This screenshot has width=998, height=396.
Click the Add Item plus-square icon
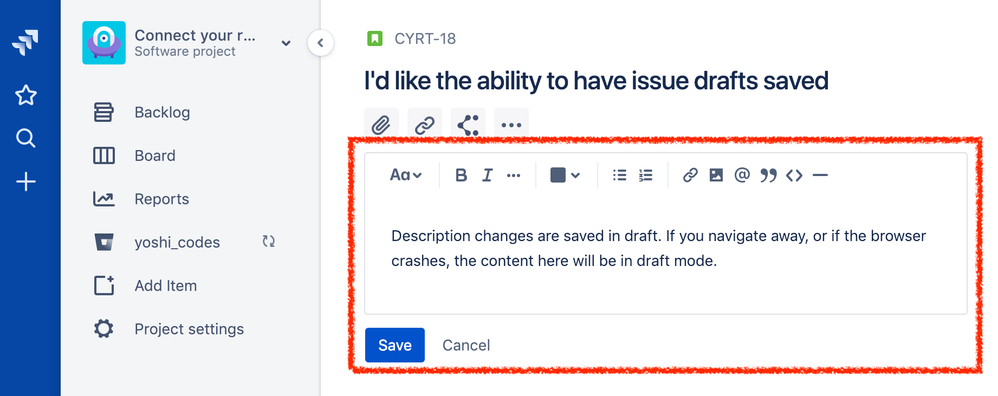click(x=104, y=286)
